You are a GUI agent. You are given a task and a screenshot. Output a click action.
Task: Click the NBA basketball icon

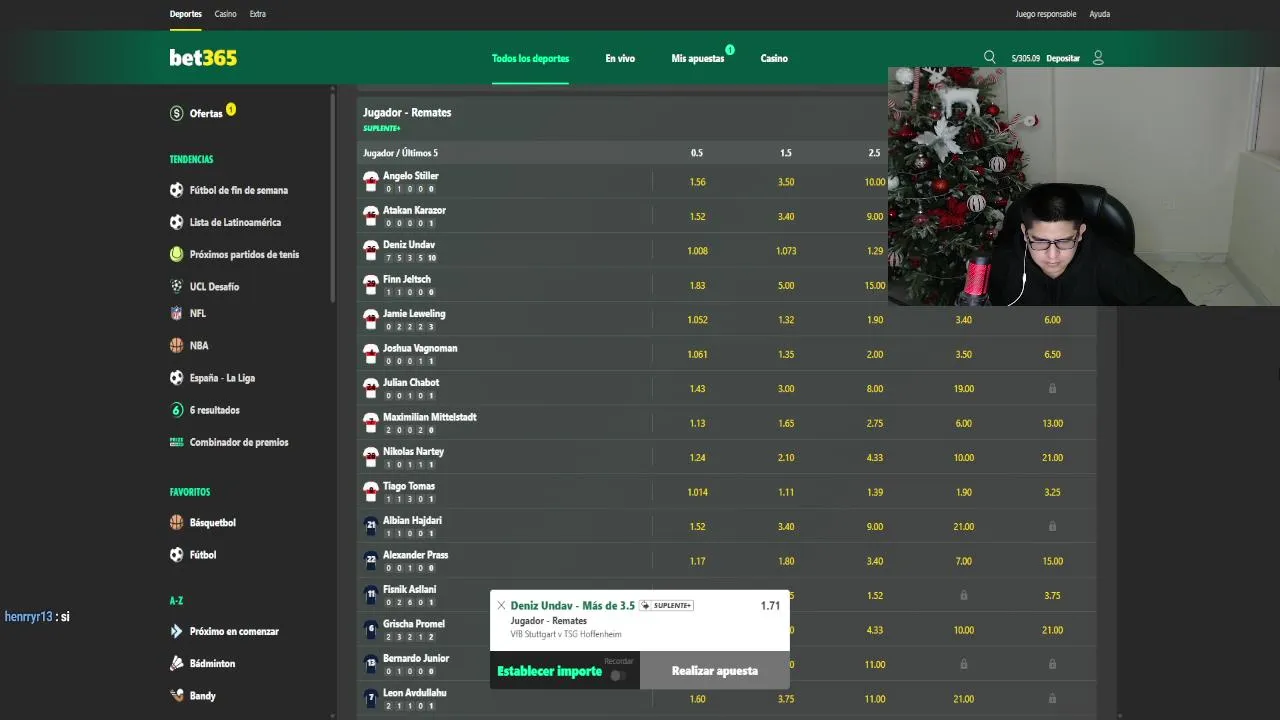pyautogui.click(x=177, y=345)
